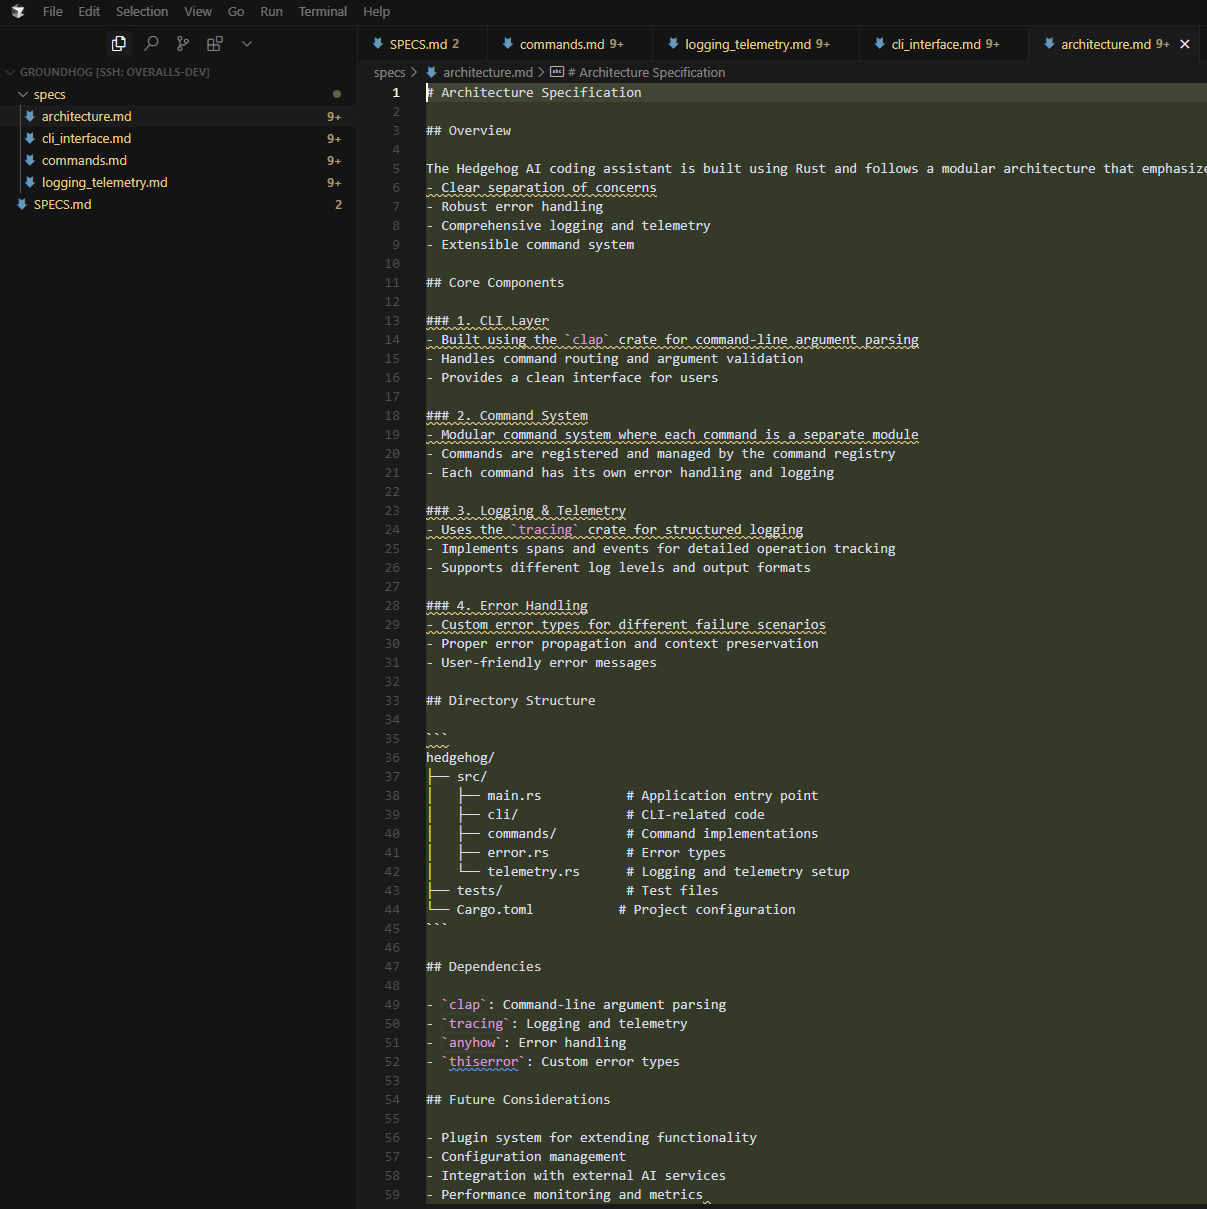The image size is (1207, 1209).
Task: Expand the additional views chevron in the activity bar
Action: [246, 44]
